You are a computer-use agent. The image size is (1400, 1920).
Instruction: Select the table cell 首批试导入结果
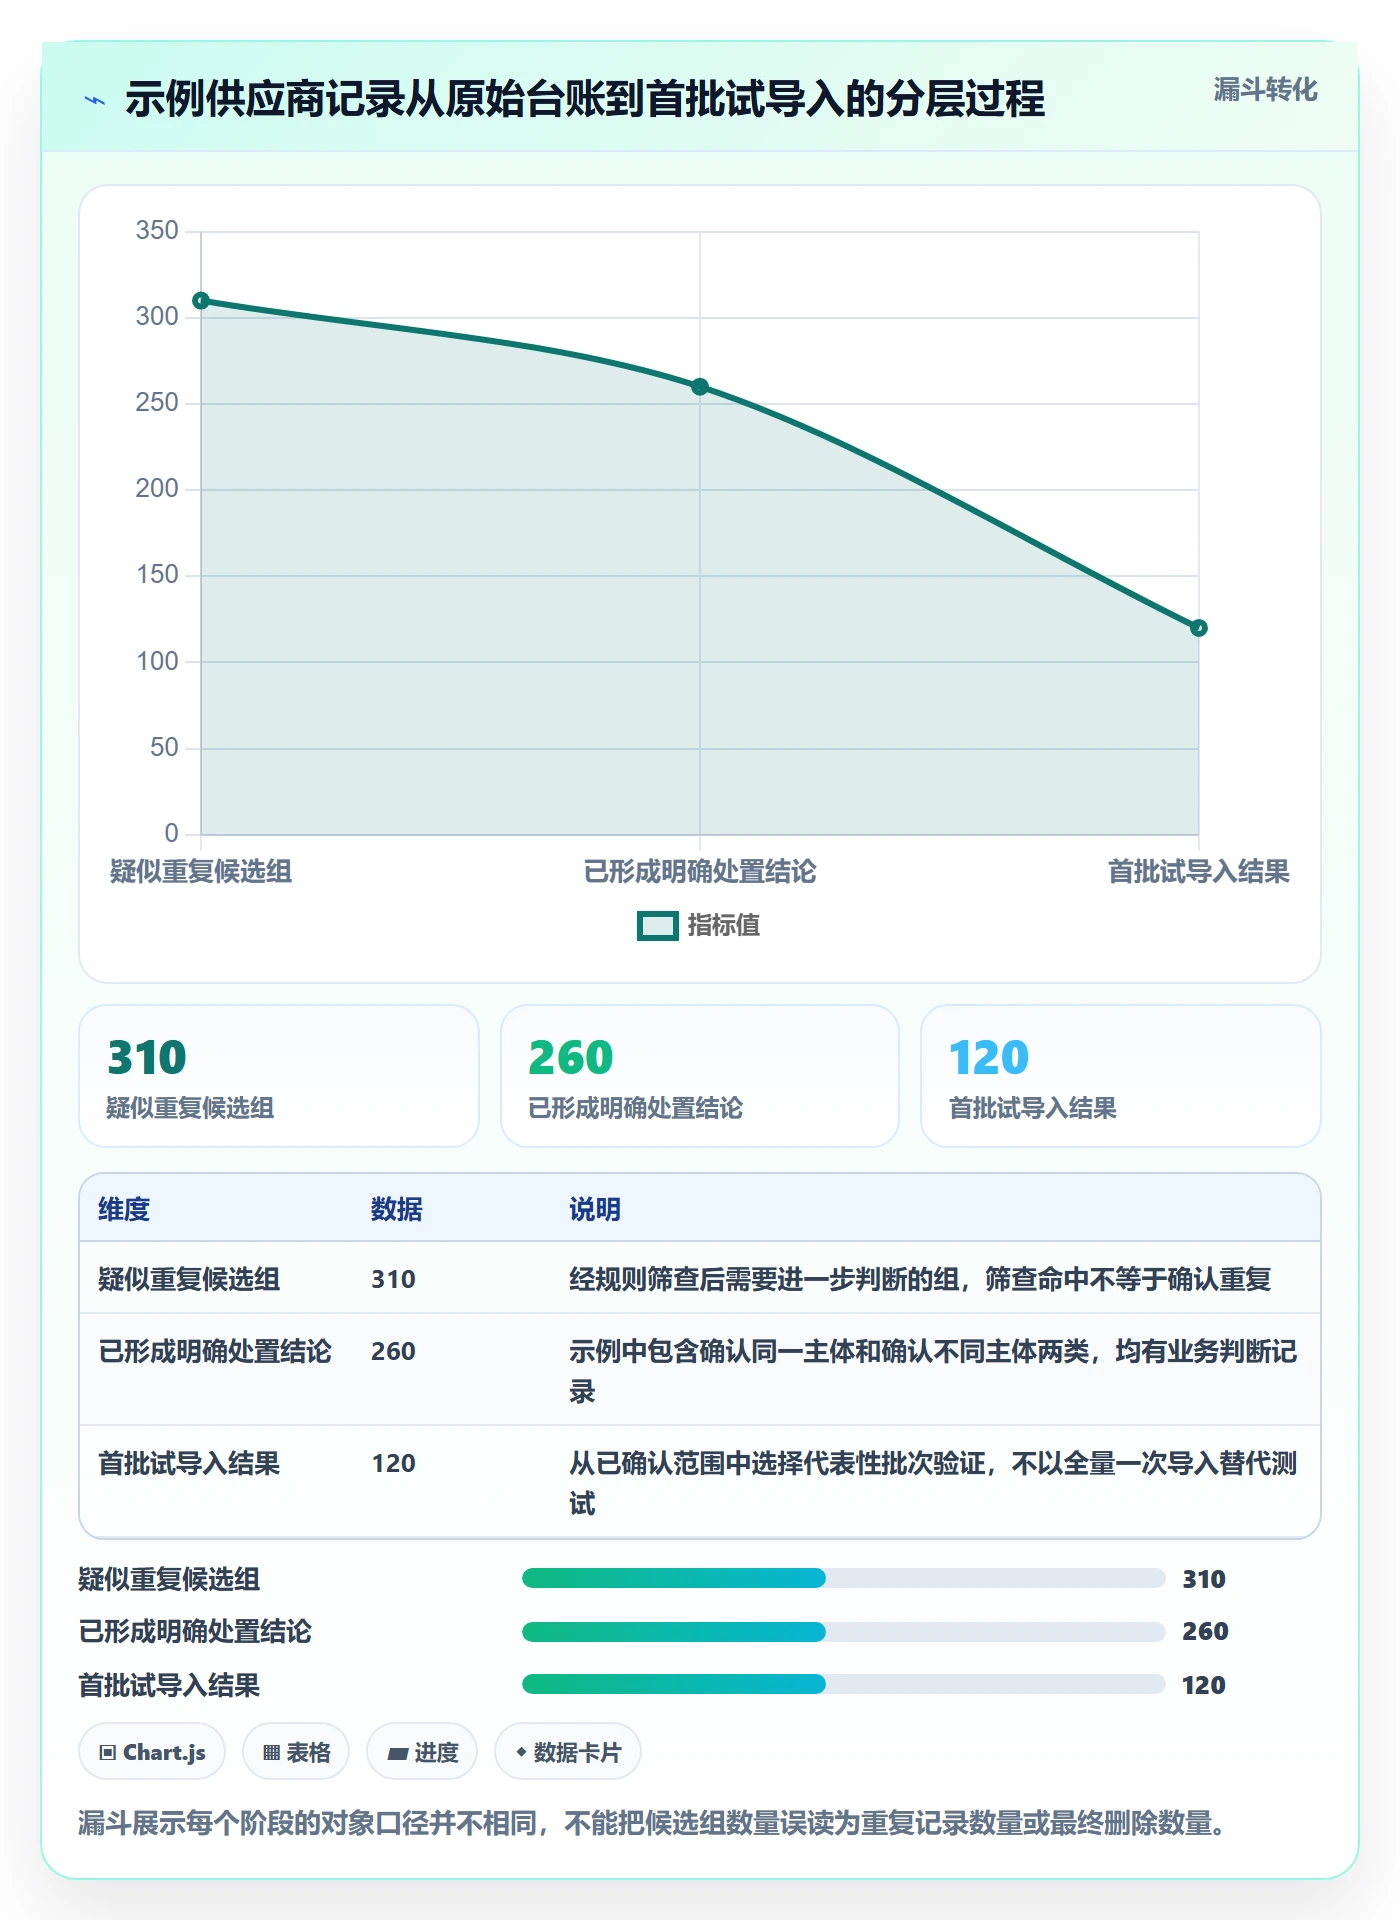pos(189,1464)
